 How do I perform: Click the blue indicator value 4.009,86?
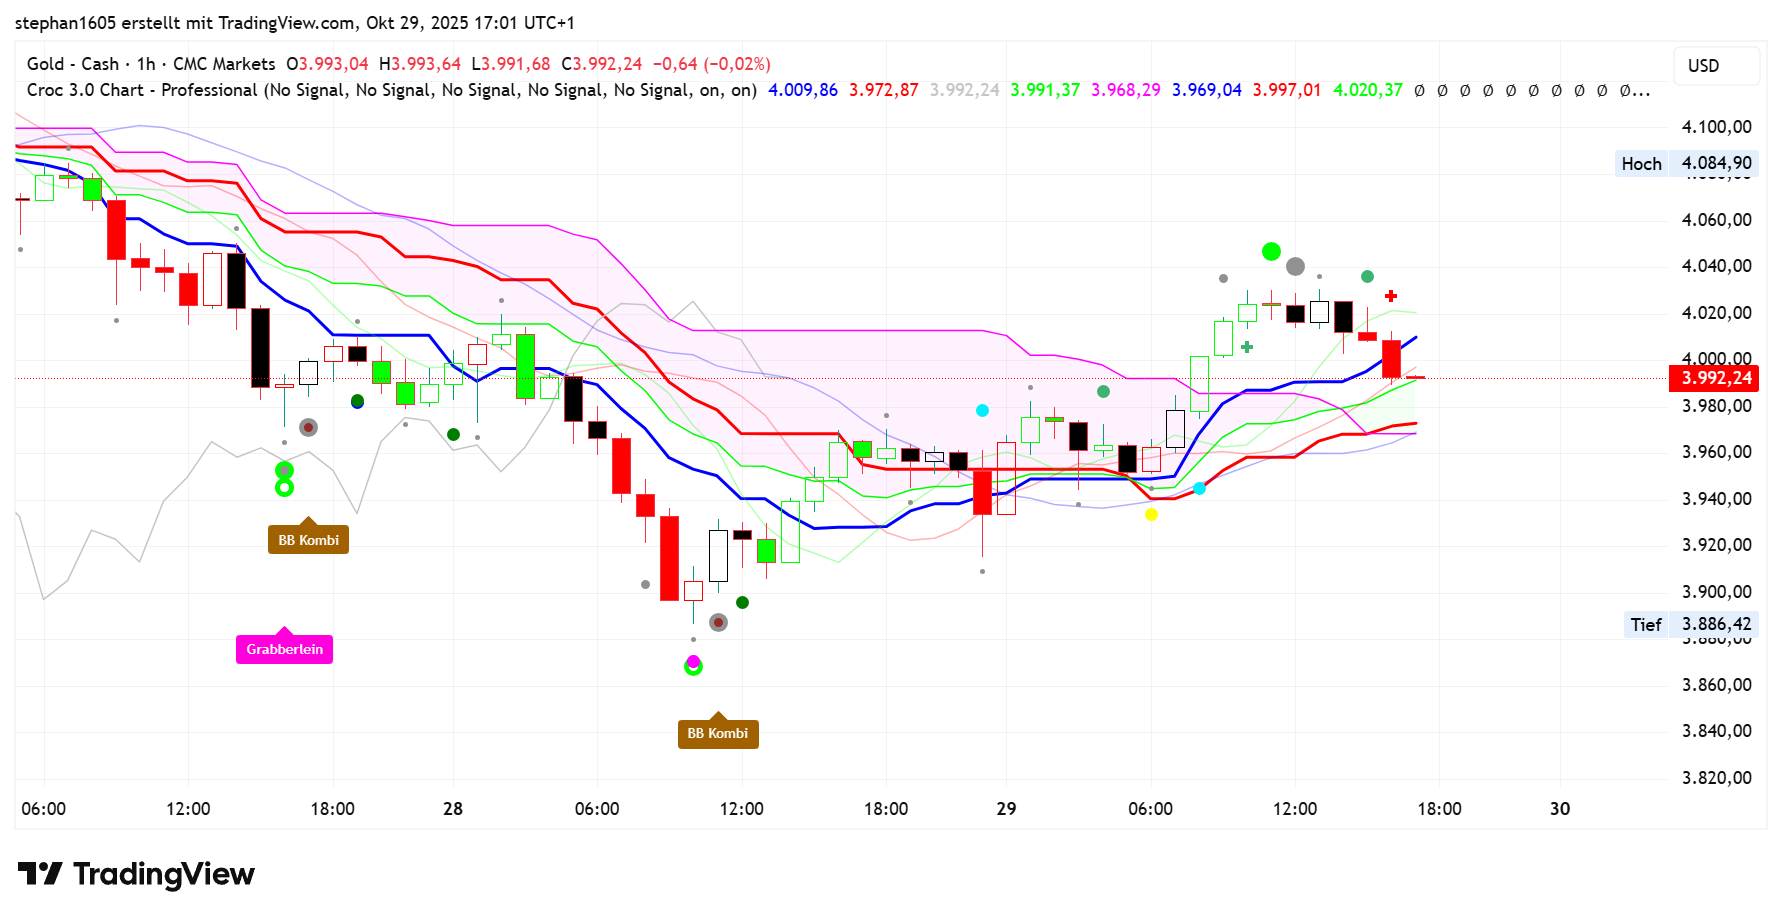(802, 90)
